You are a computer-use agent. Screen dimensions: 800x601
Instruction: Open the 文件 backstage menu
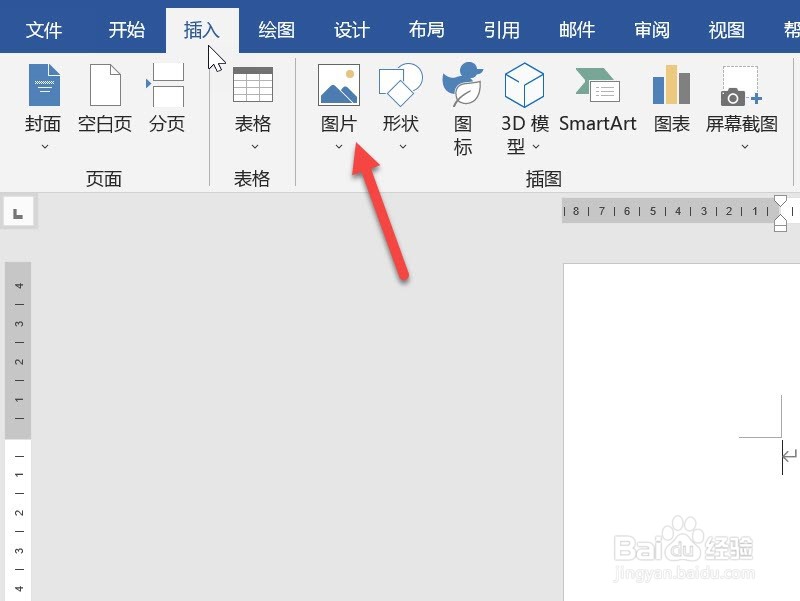(43, 29)
